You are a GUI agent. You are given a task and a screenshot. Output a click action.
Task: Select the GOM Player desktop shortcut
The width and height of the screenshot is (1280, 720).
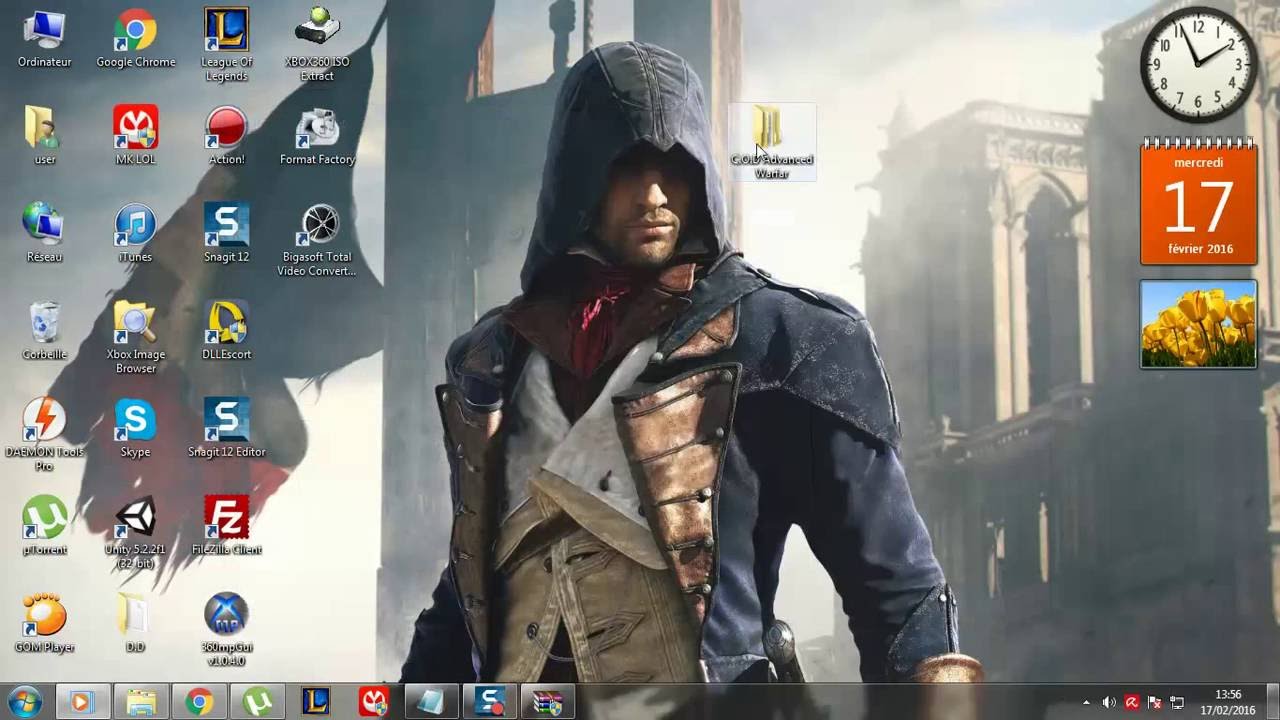(44, 624)
